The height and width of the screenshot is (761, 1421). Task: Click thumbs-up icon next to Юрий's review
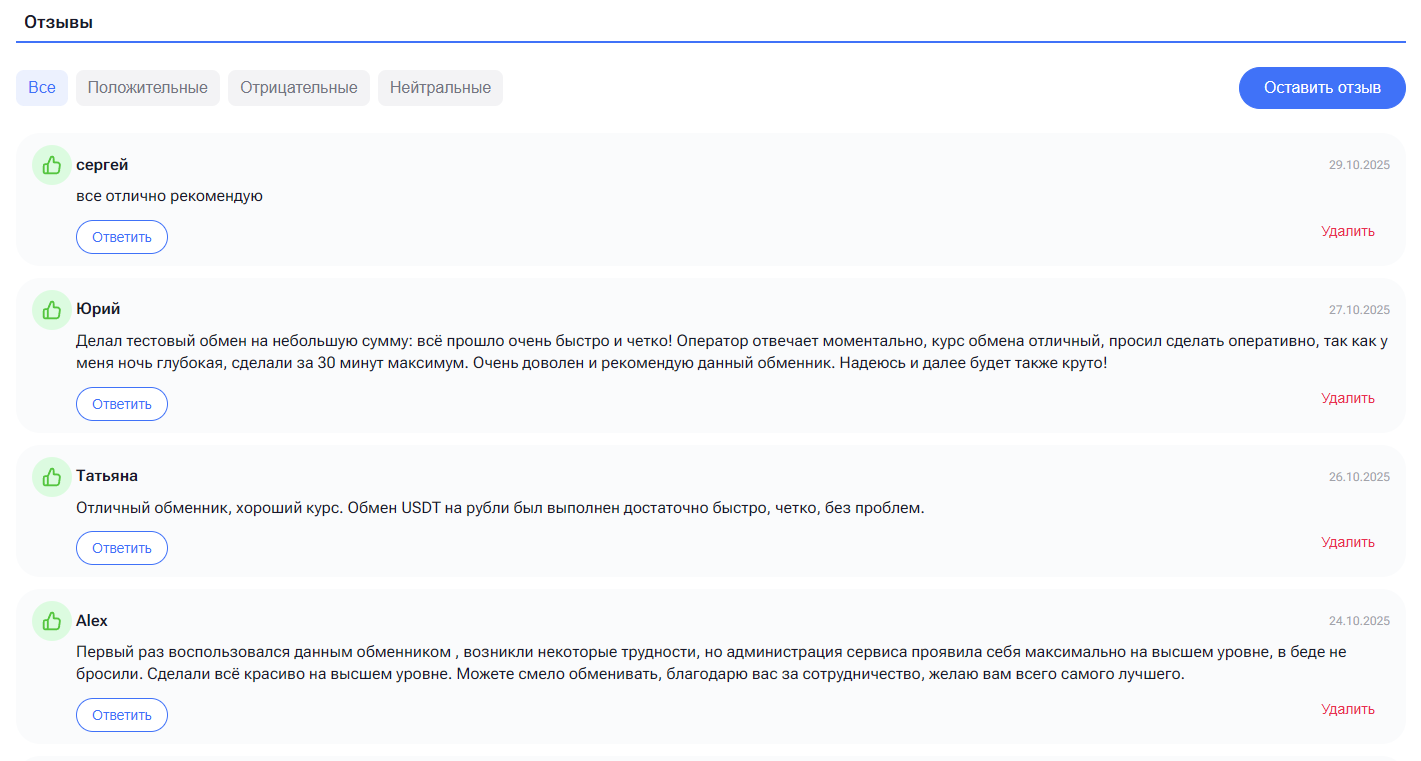click(52, 309)
